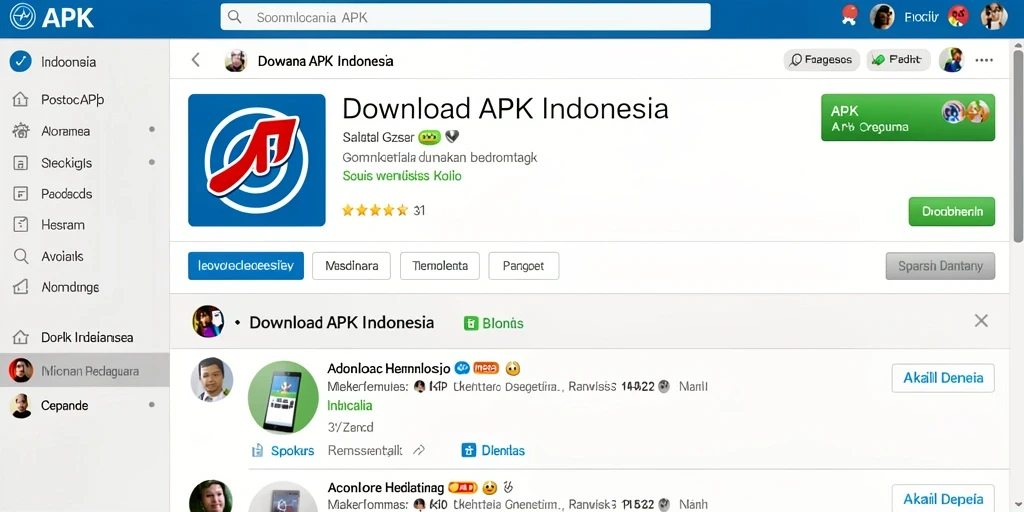This screenshot has width=1024, height=512.
Task: Click Spokırs link with document icon
Action: (283, 450)
